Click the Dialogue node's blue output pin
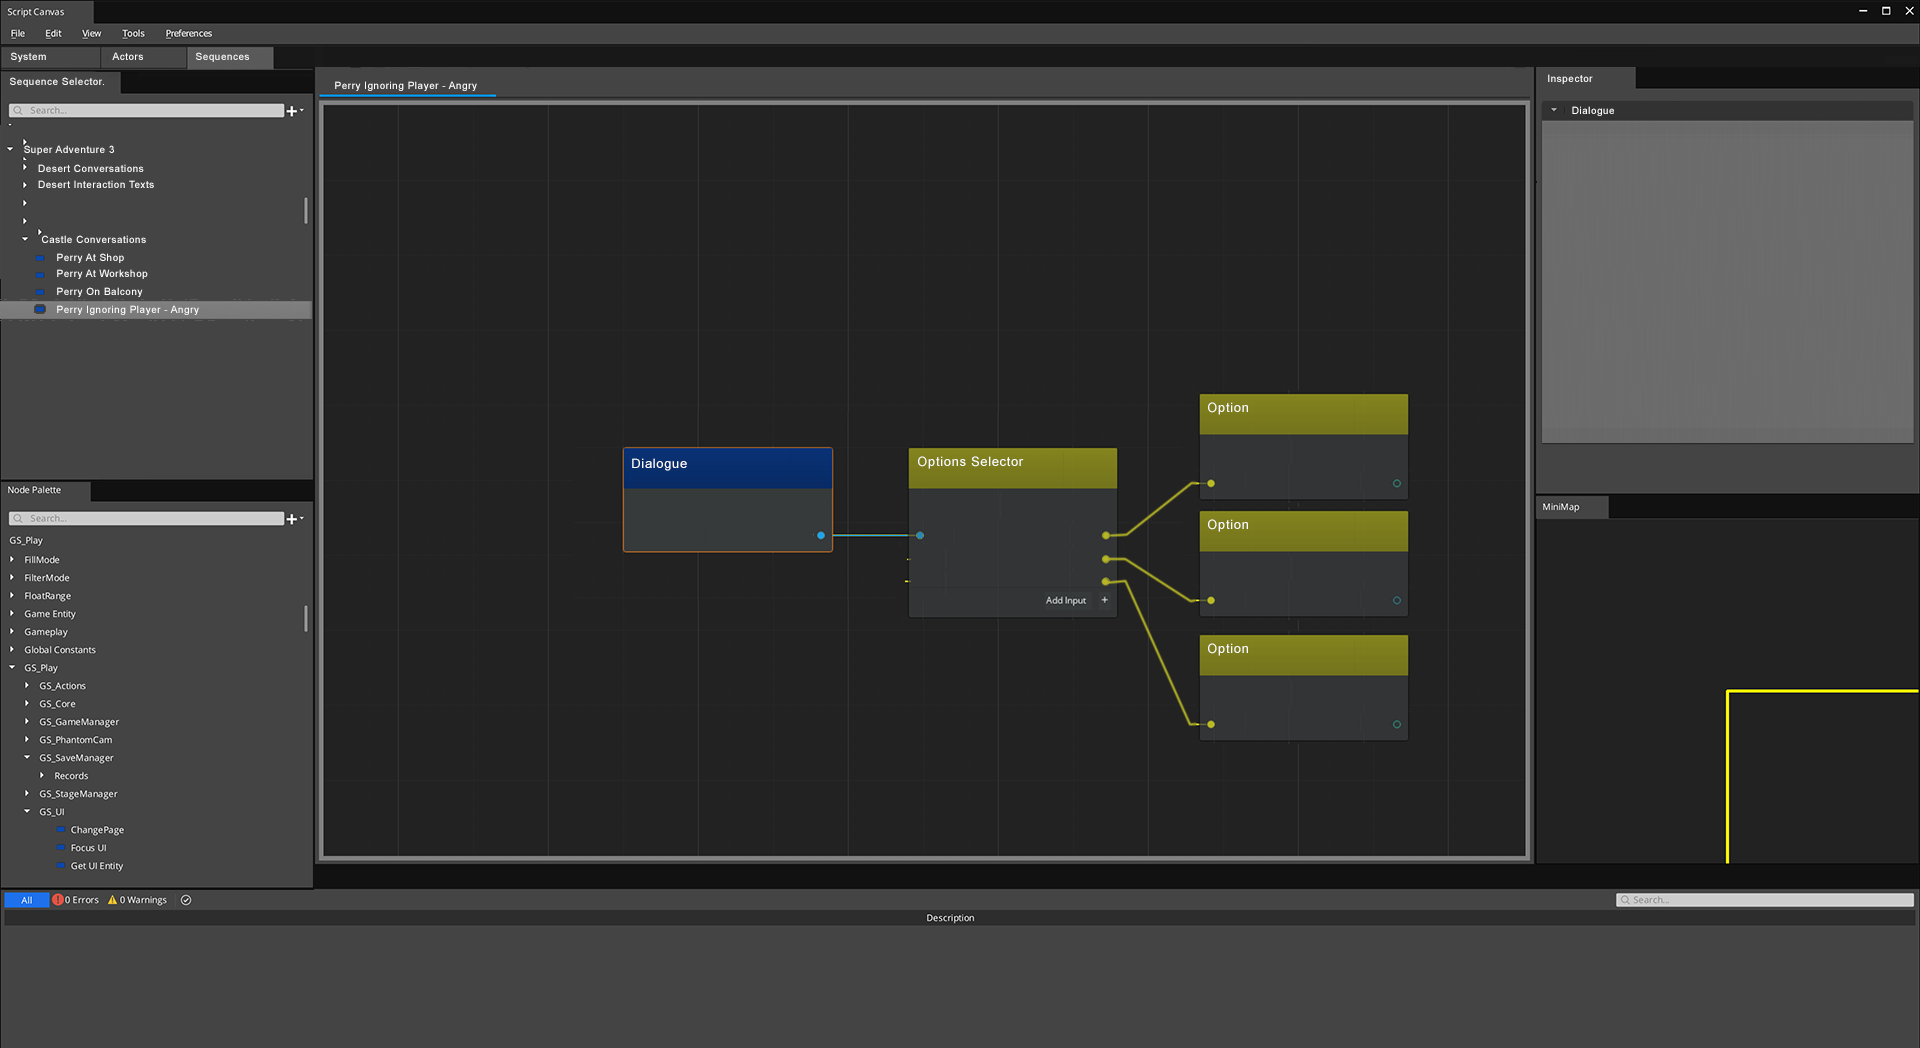 coord(821,536)
